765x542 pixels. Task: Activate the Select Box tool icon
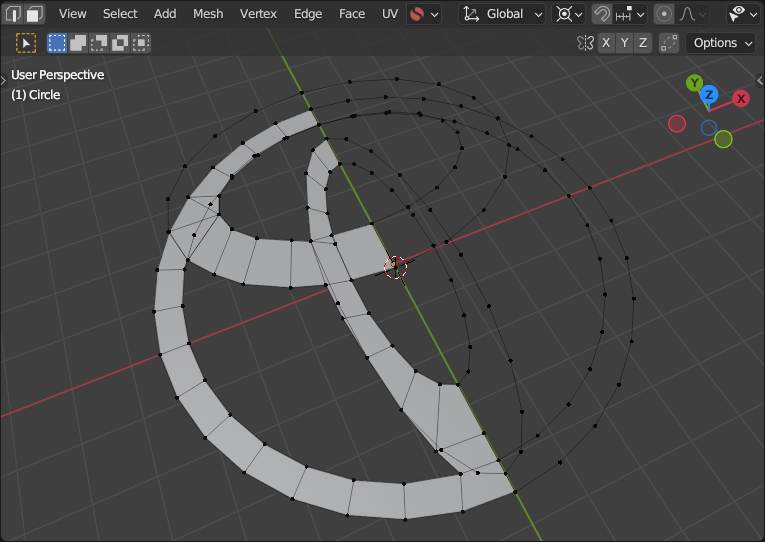tap(26, 43)
